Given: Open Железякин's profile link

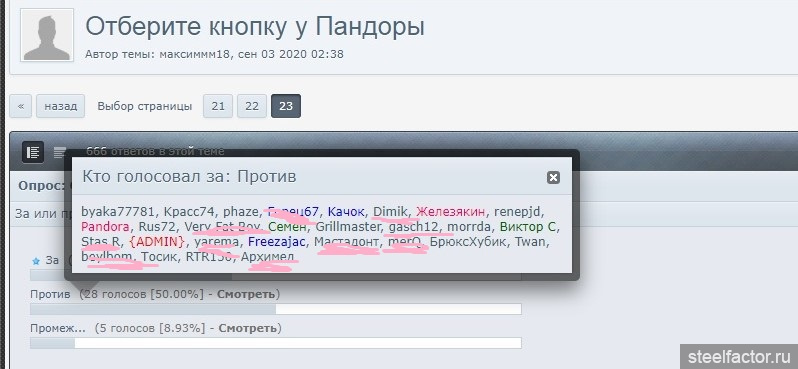Looking at the screenshot, I should click(451, 211).
